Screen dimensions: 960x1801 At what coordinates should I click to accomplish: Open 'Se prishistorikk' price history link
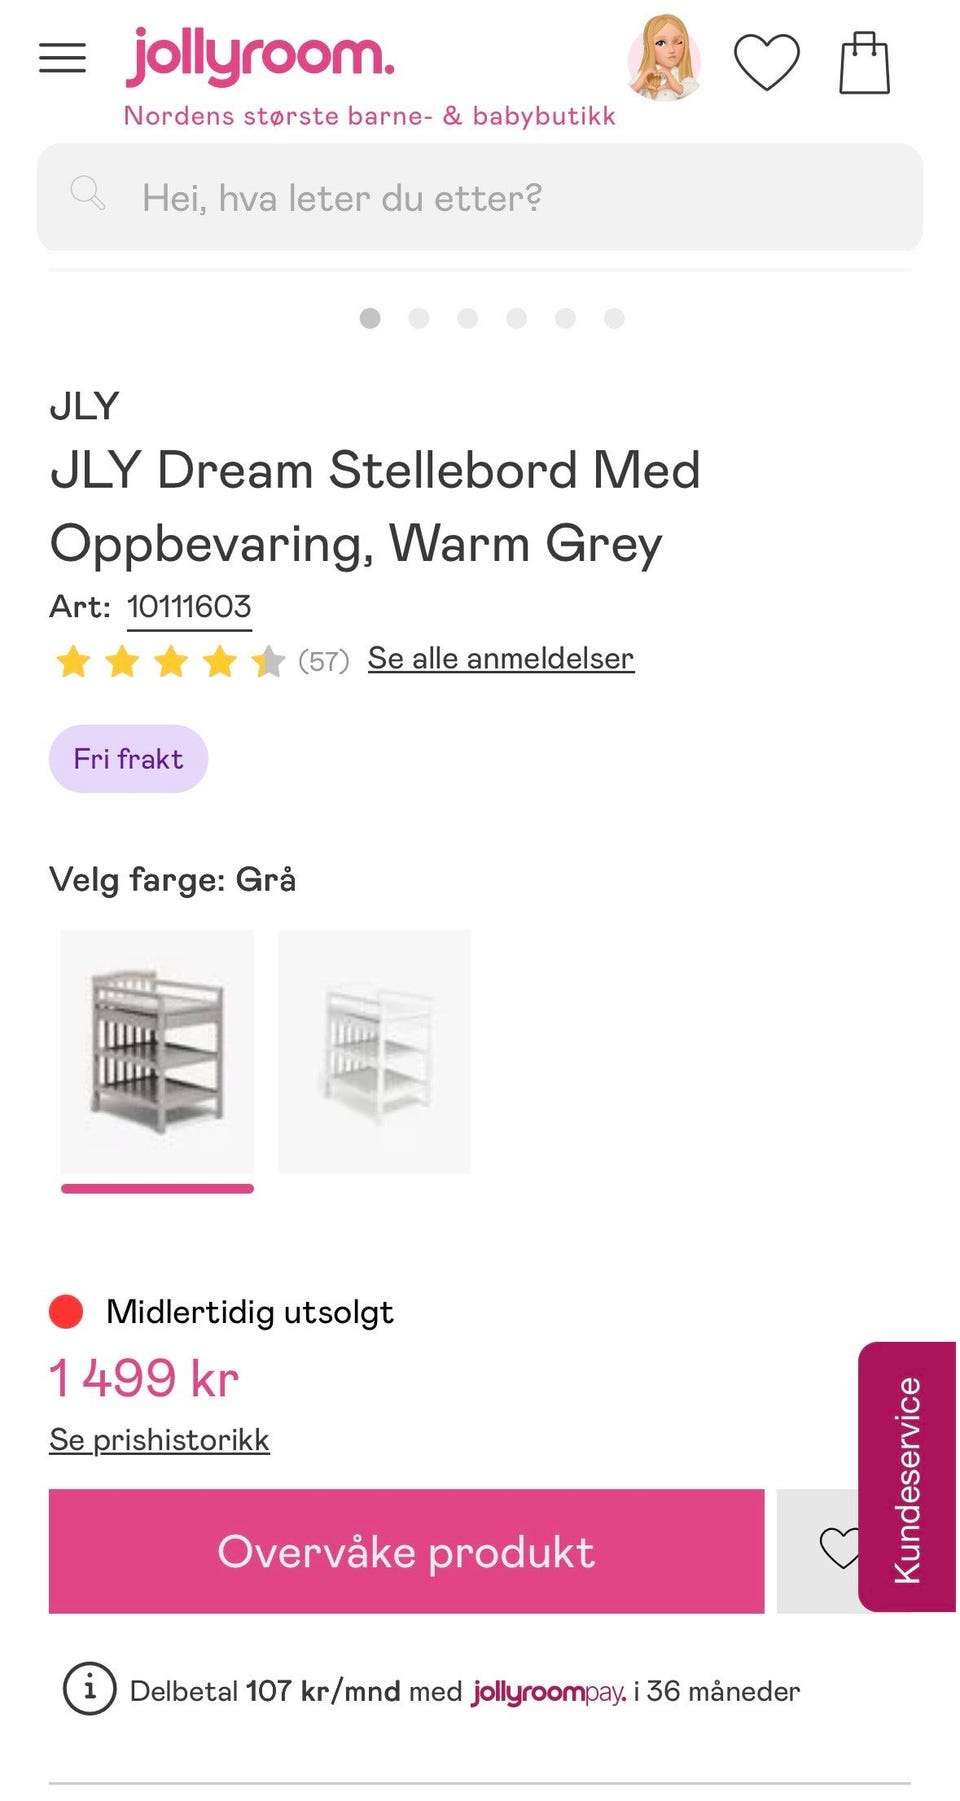tap(159, 1439)
